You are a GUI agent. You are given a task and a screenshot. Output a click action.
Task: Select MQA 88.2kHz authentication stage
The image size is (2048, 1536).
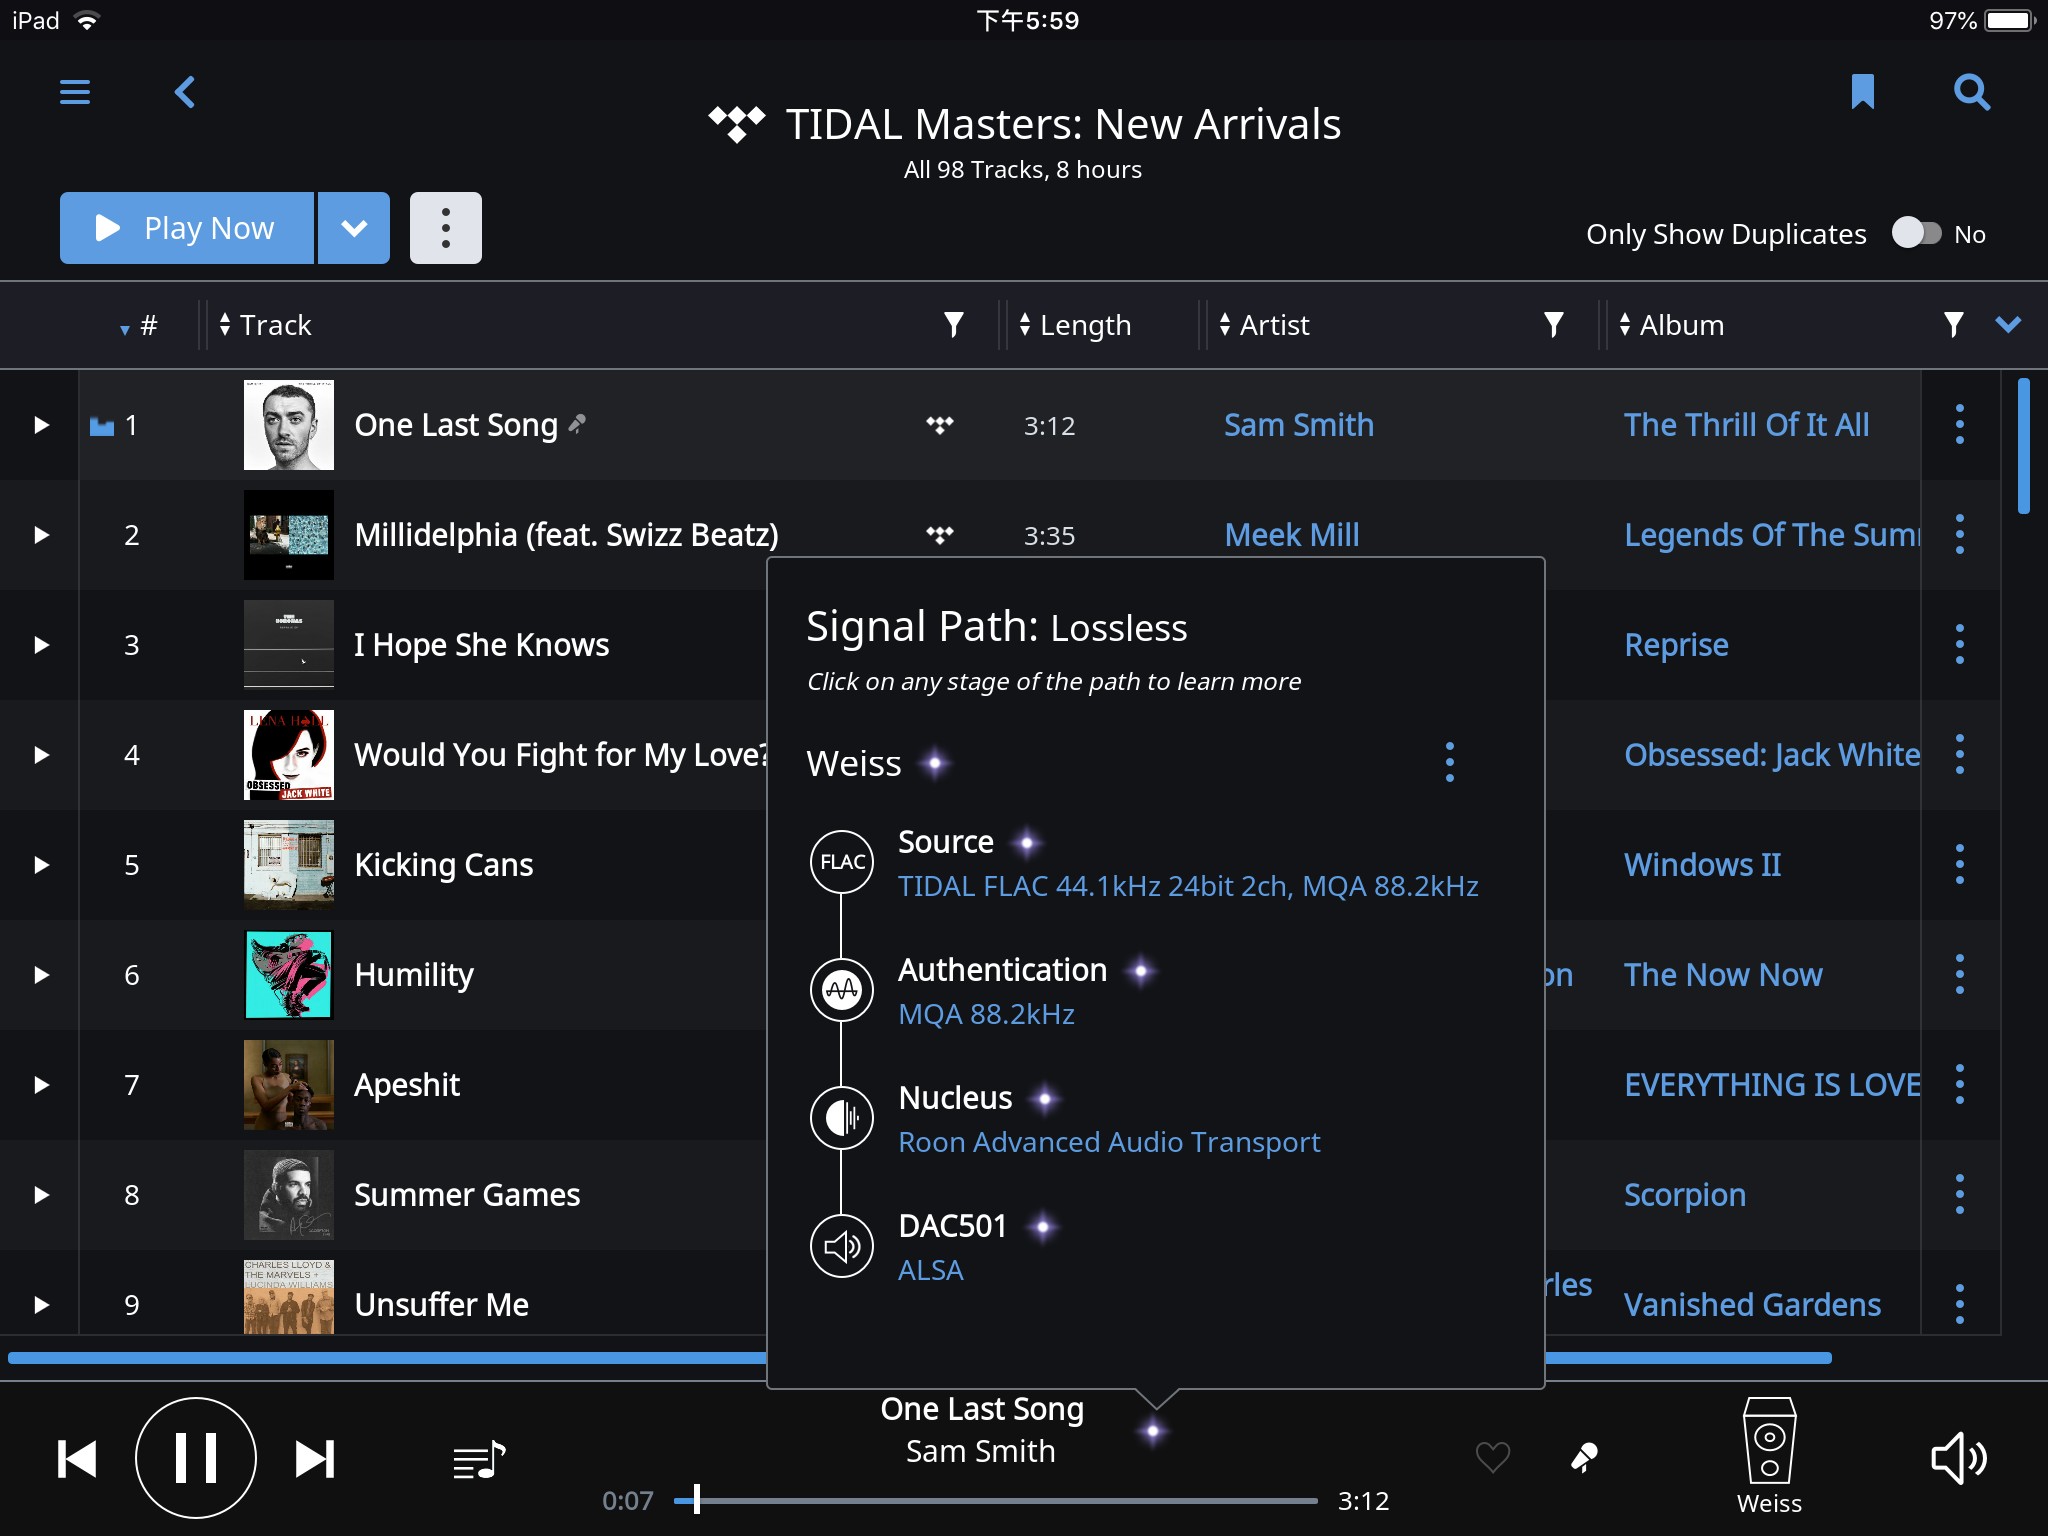point(986,1014)
